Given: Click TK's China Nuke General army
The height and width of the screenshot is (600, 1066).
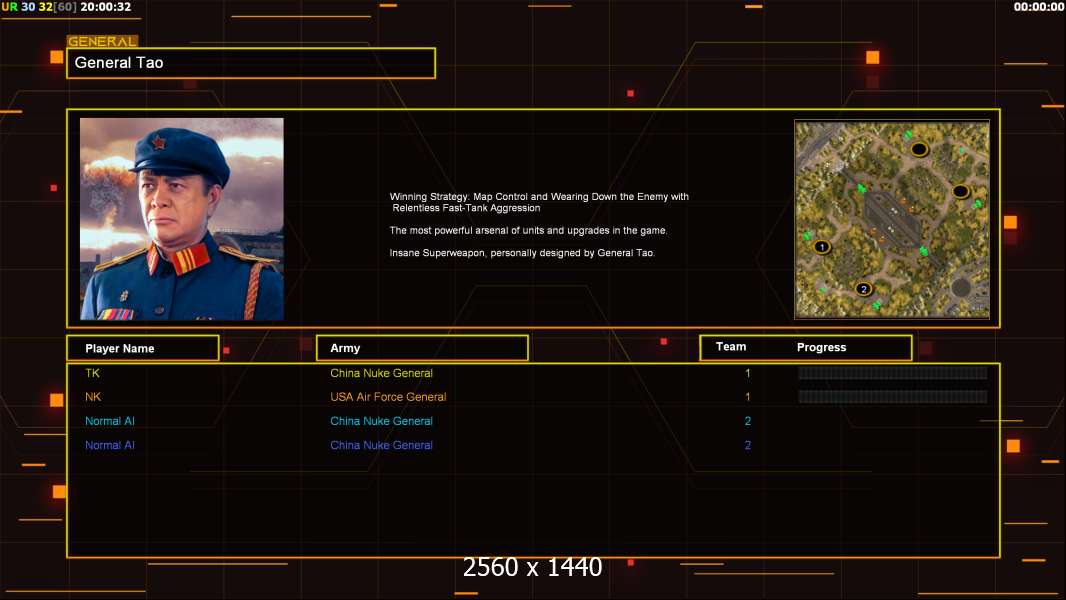Looking at the screenshot, I should [x=381, y=373].
